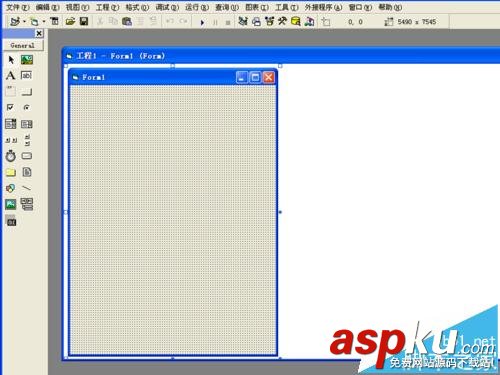The height and width of the screenshot is (375, 500).
Task: Click the Open Project folder icon
Action: [70, 22]
